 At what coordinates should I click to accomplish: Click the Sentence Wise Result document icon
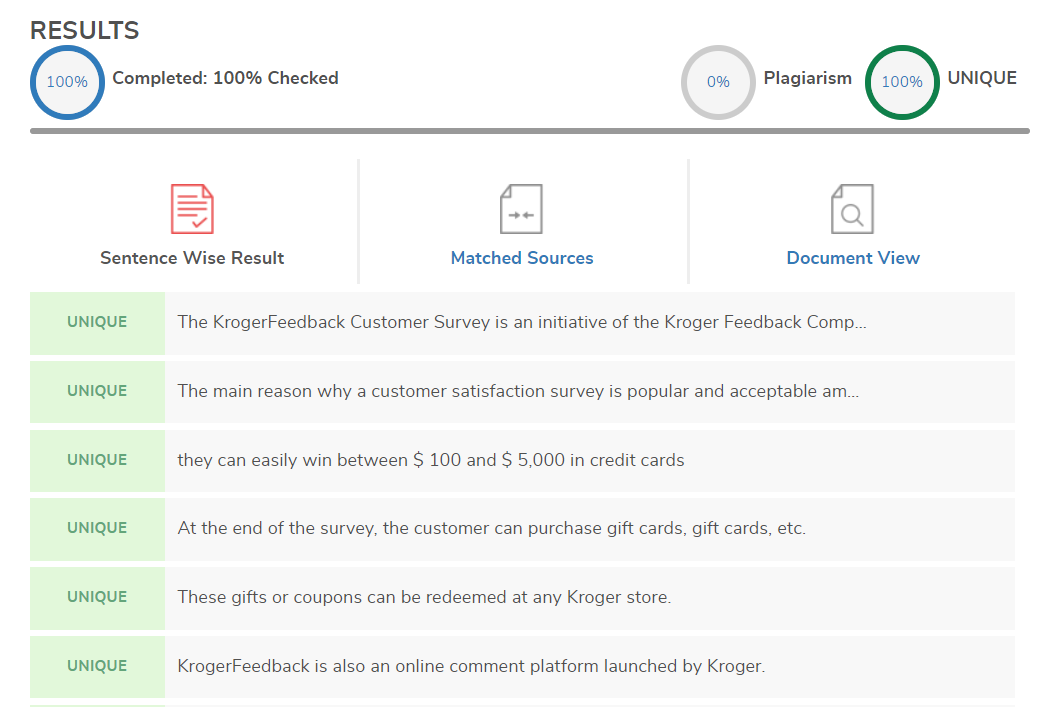(192, 209)
